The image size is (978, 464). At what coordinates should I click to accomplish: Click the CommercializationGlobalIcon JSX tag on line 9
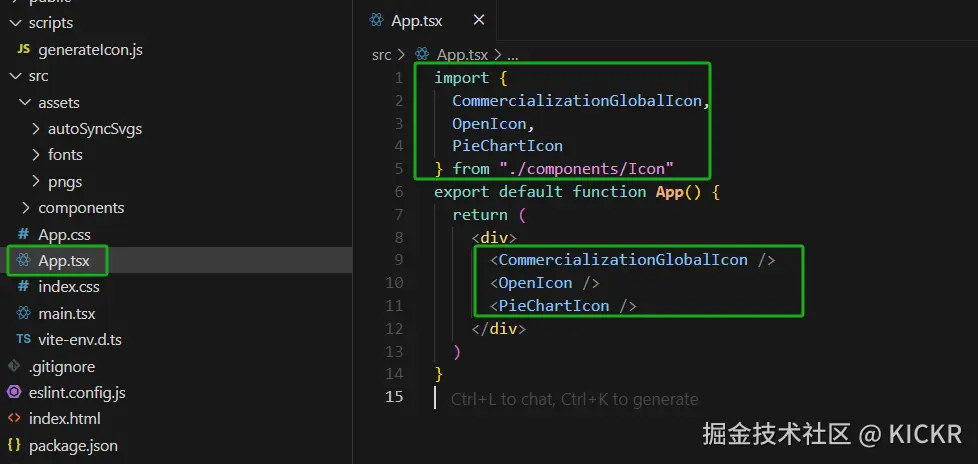[x=632, y=259]
